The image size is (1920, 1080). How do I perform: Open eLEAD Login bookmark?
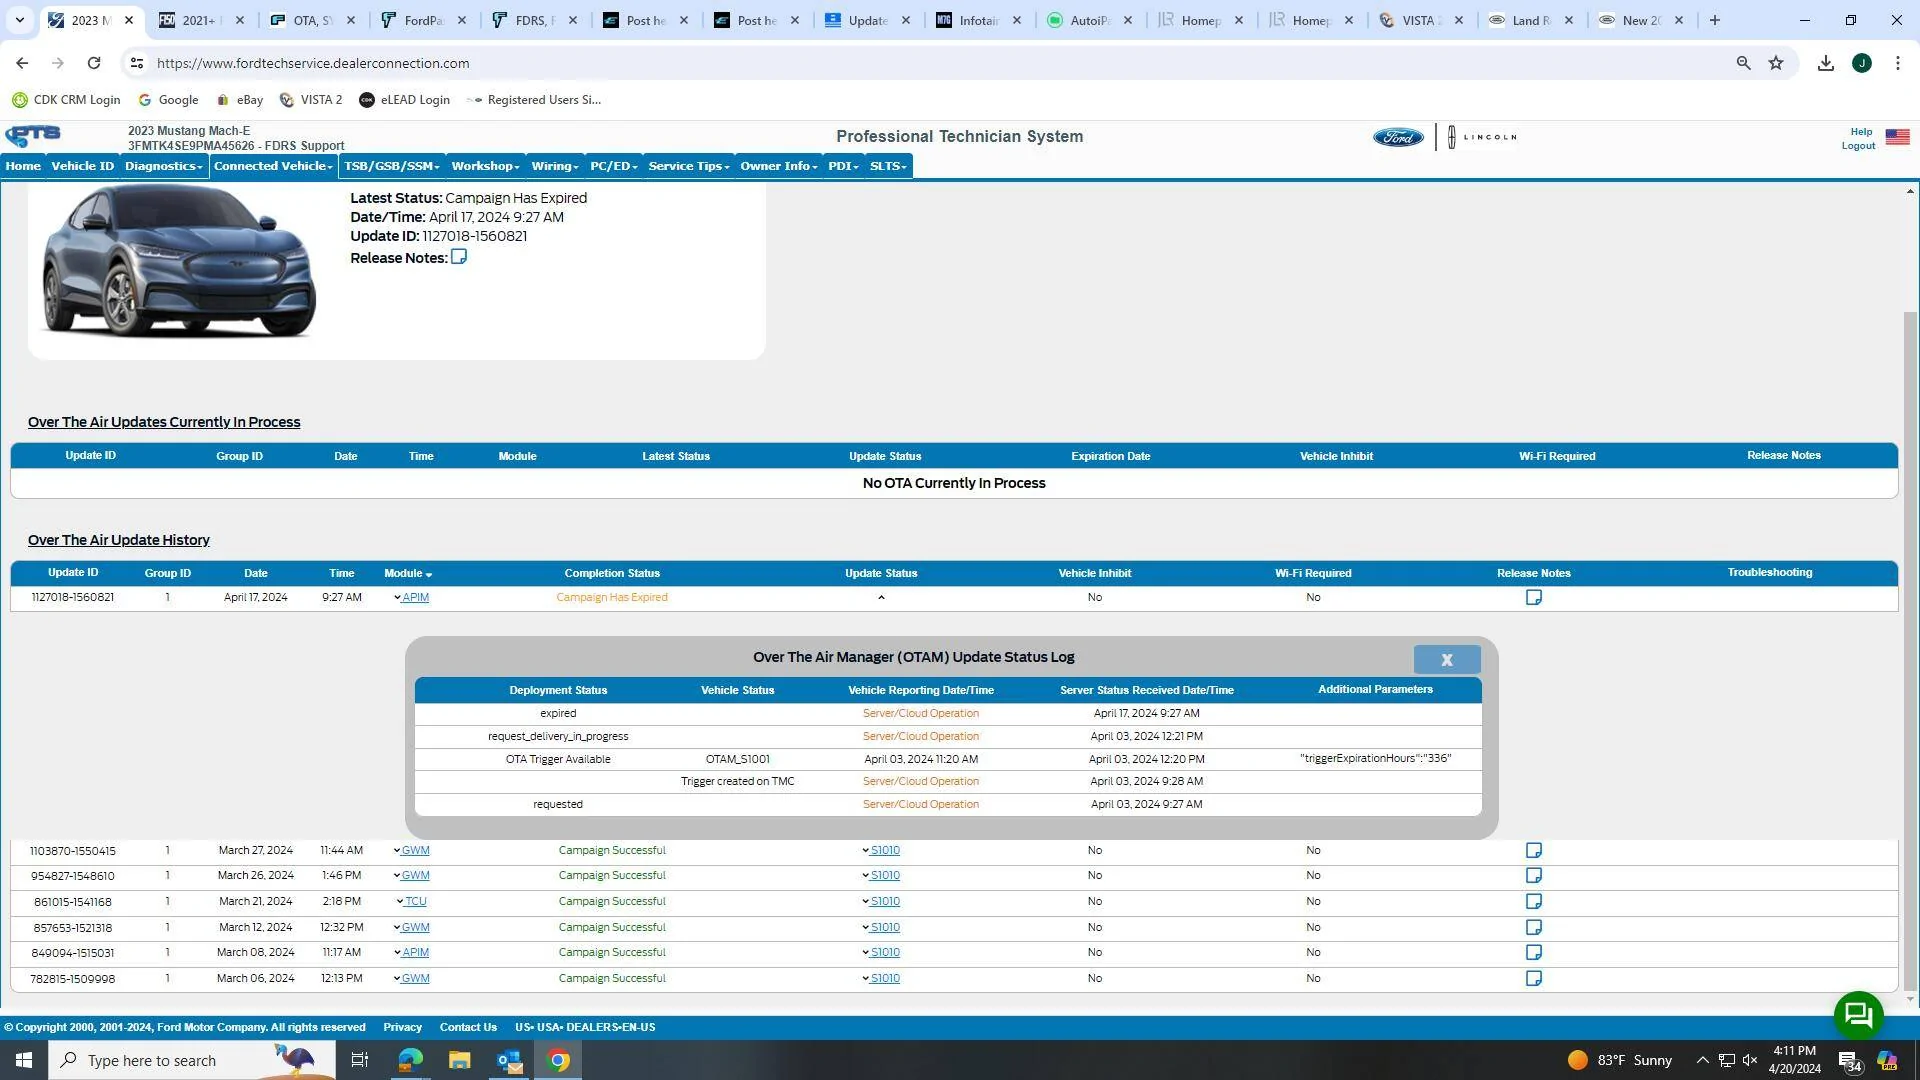(404, 100)
